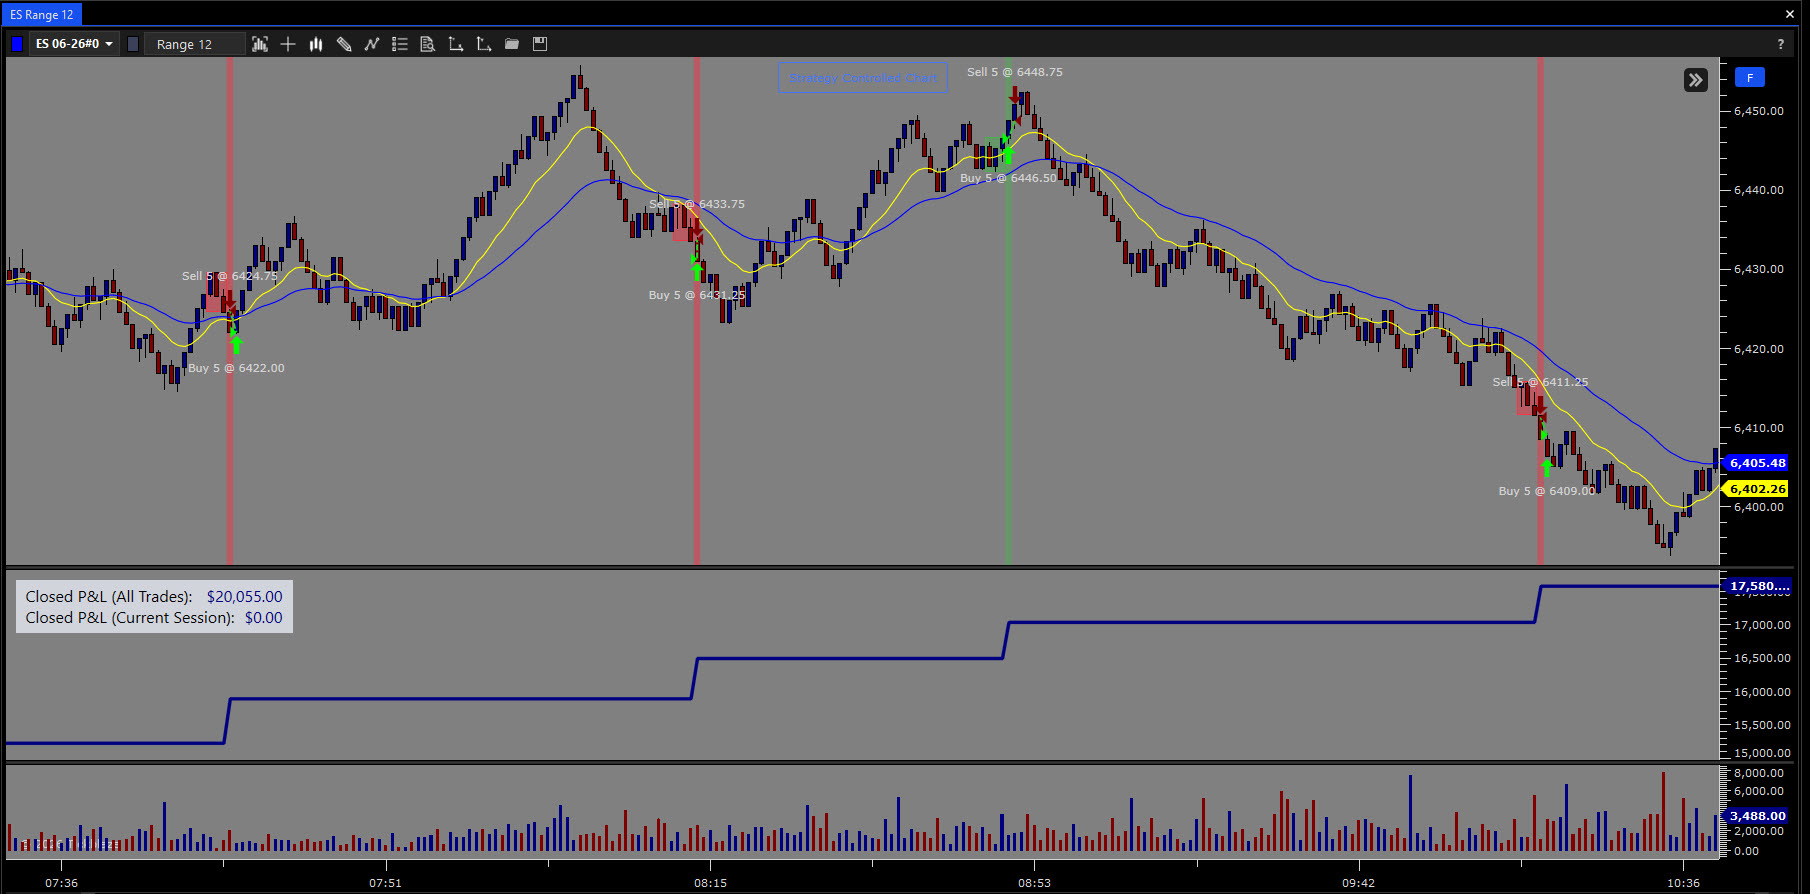Click the floppy disk save icon
This screenshot has height=894, width=1810.
coord(540,44)
